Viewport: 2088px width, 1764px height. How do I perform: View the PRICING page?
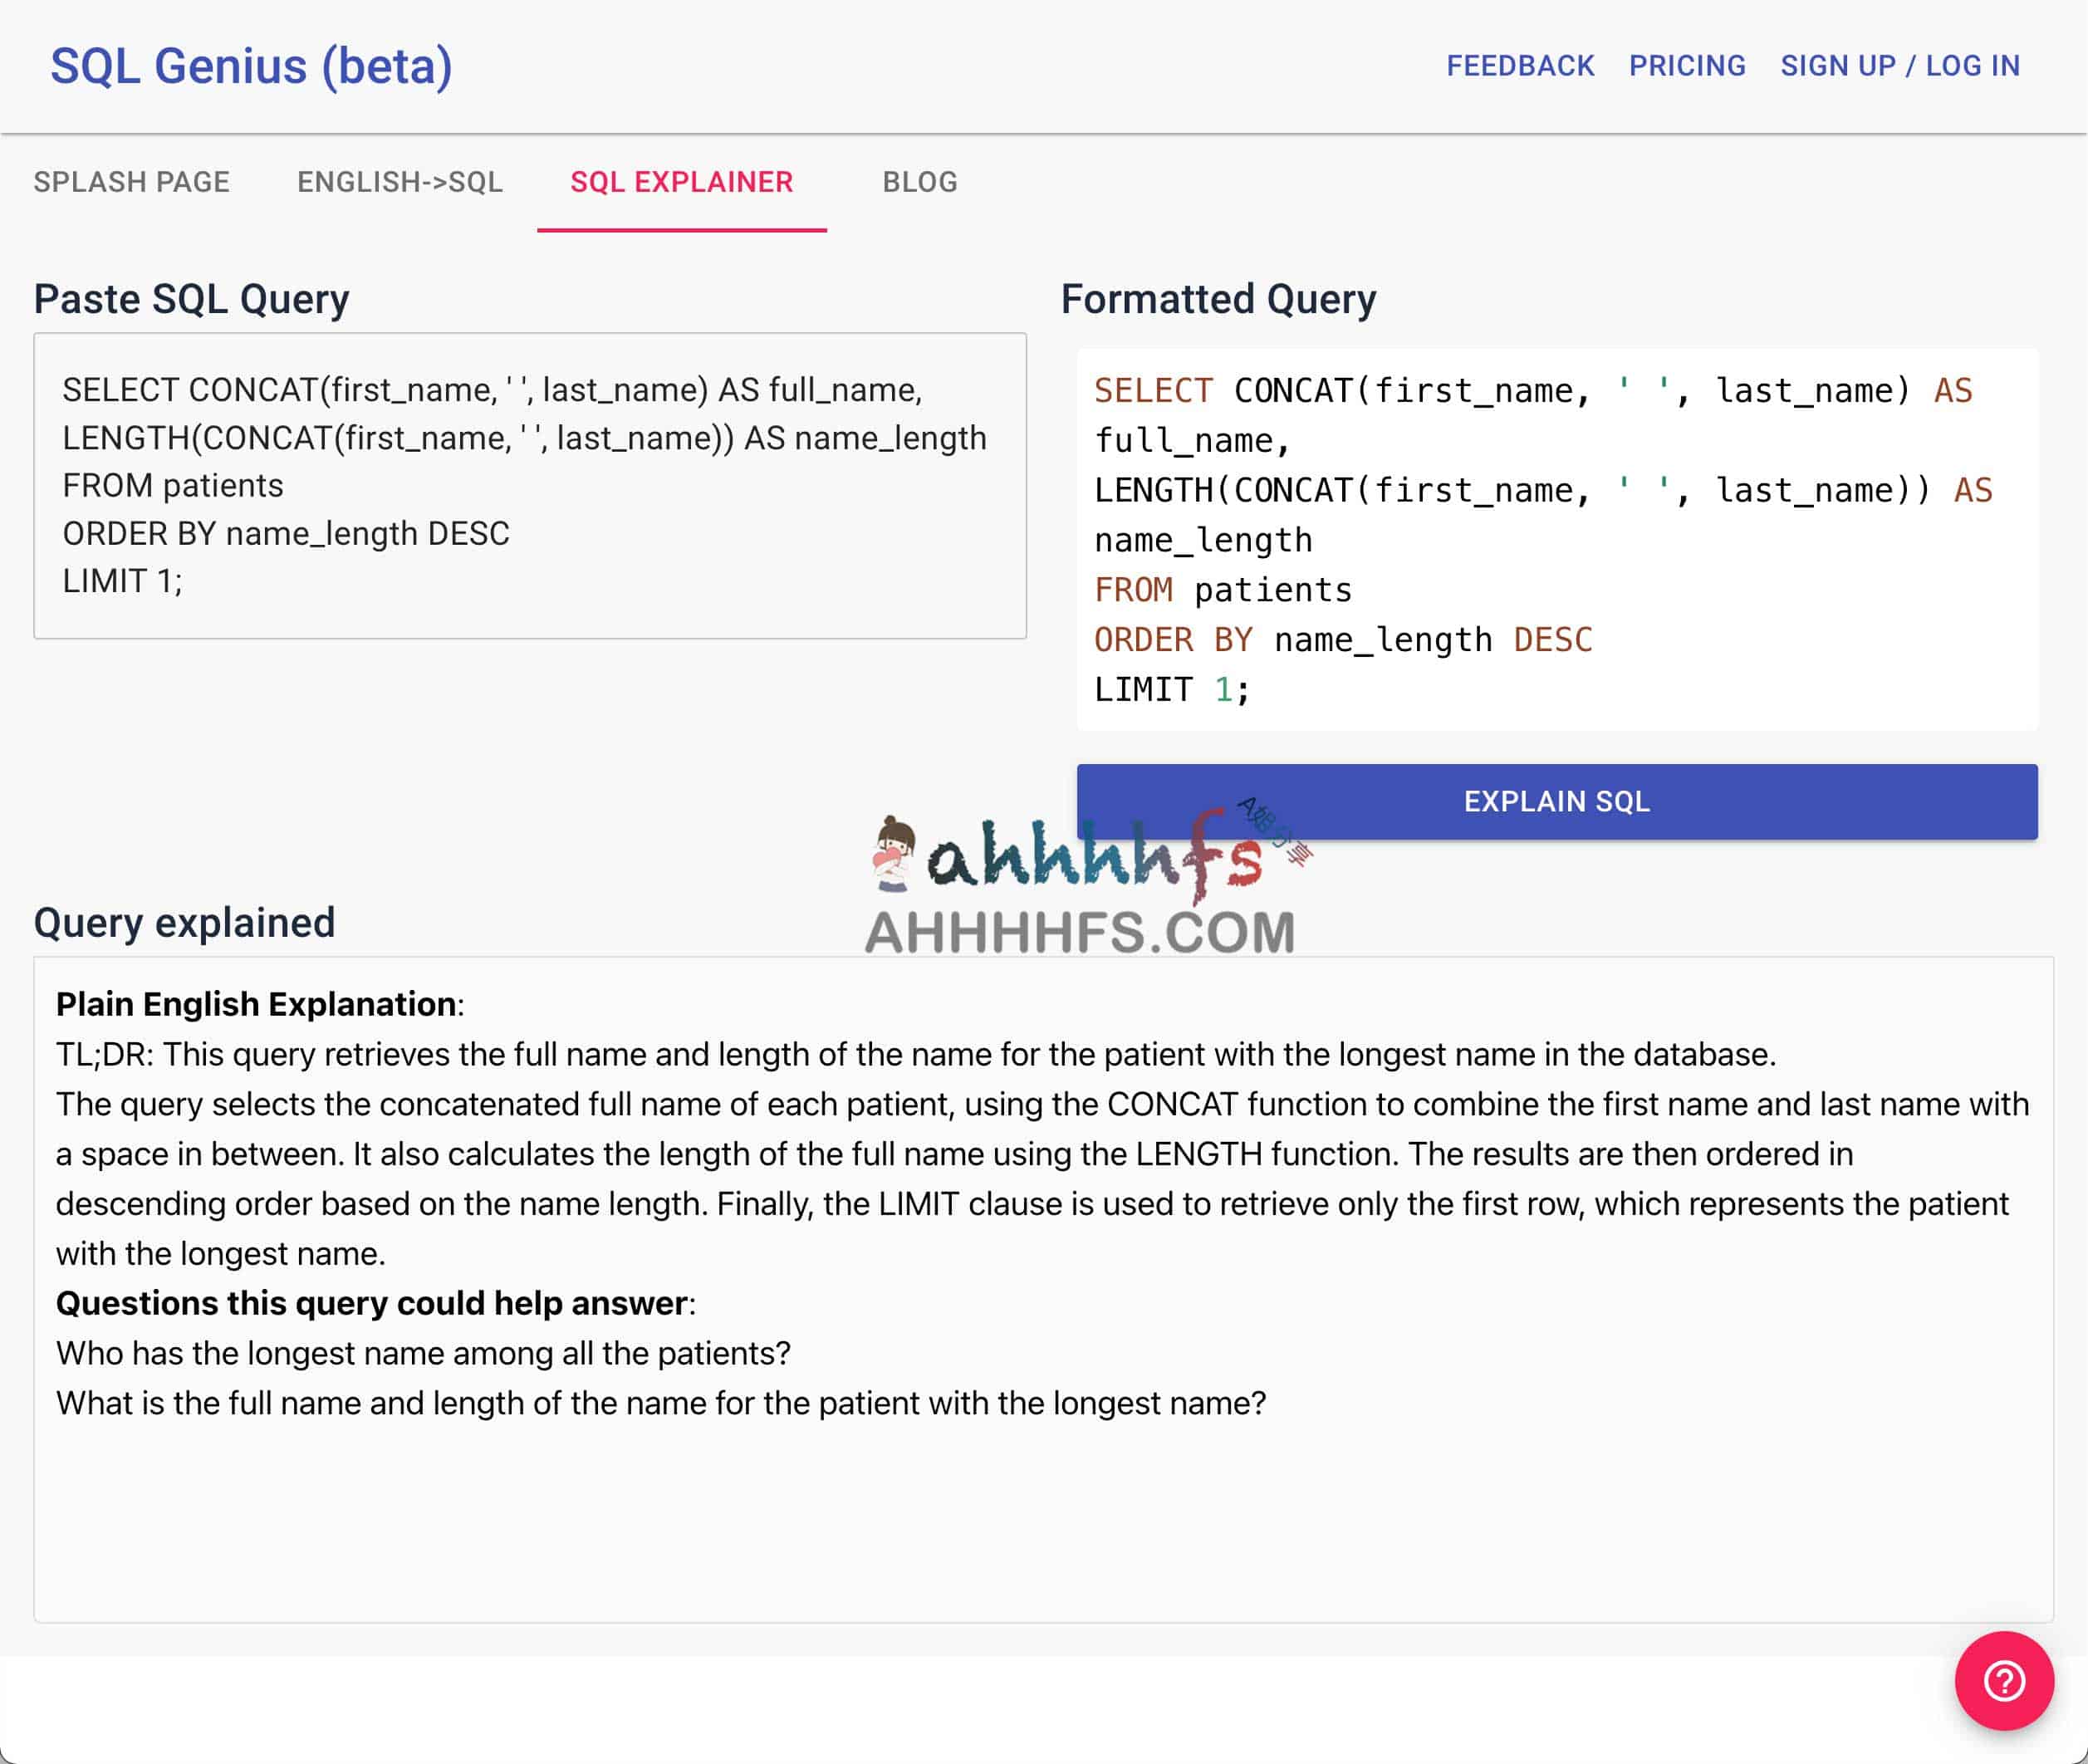tap(1687, 66)
